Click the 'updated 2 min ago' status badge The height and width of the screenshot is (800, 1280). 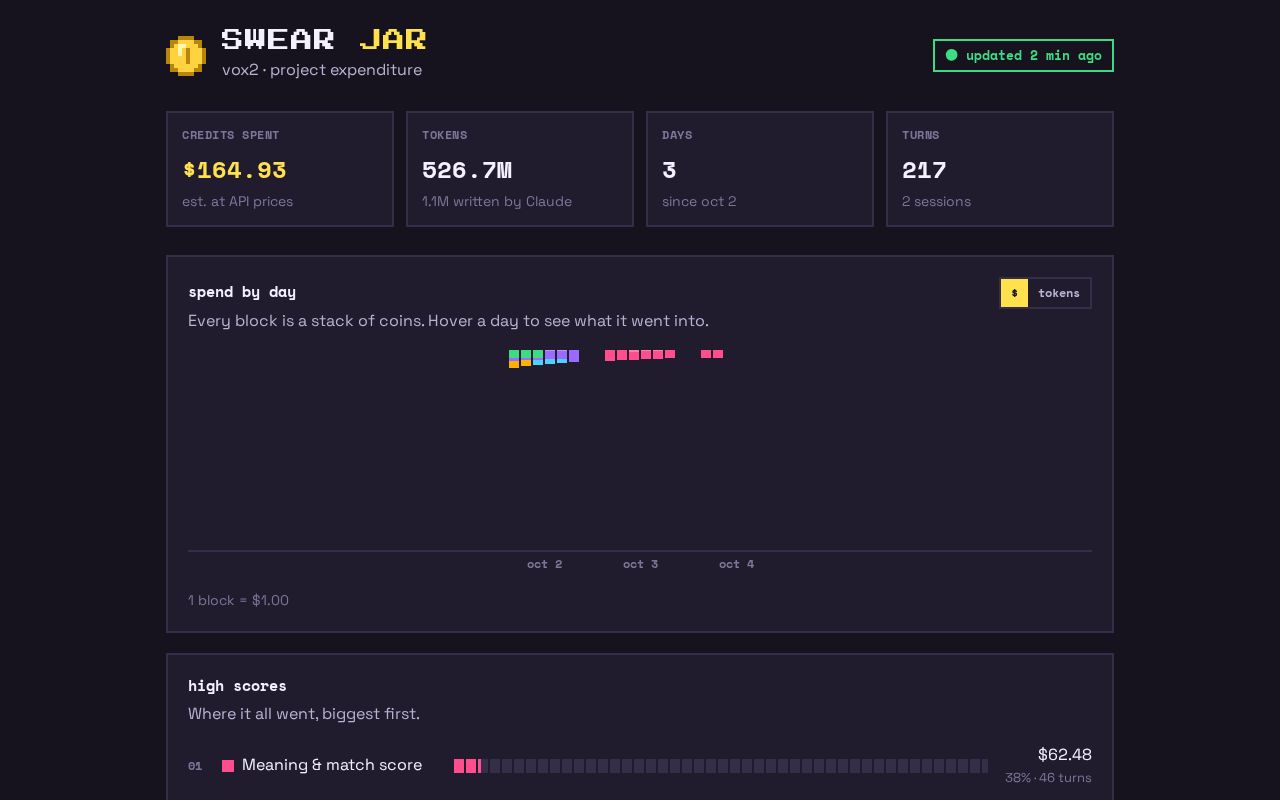point(1023,55)
